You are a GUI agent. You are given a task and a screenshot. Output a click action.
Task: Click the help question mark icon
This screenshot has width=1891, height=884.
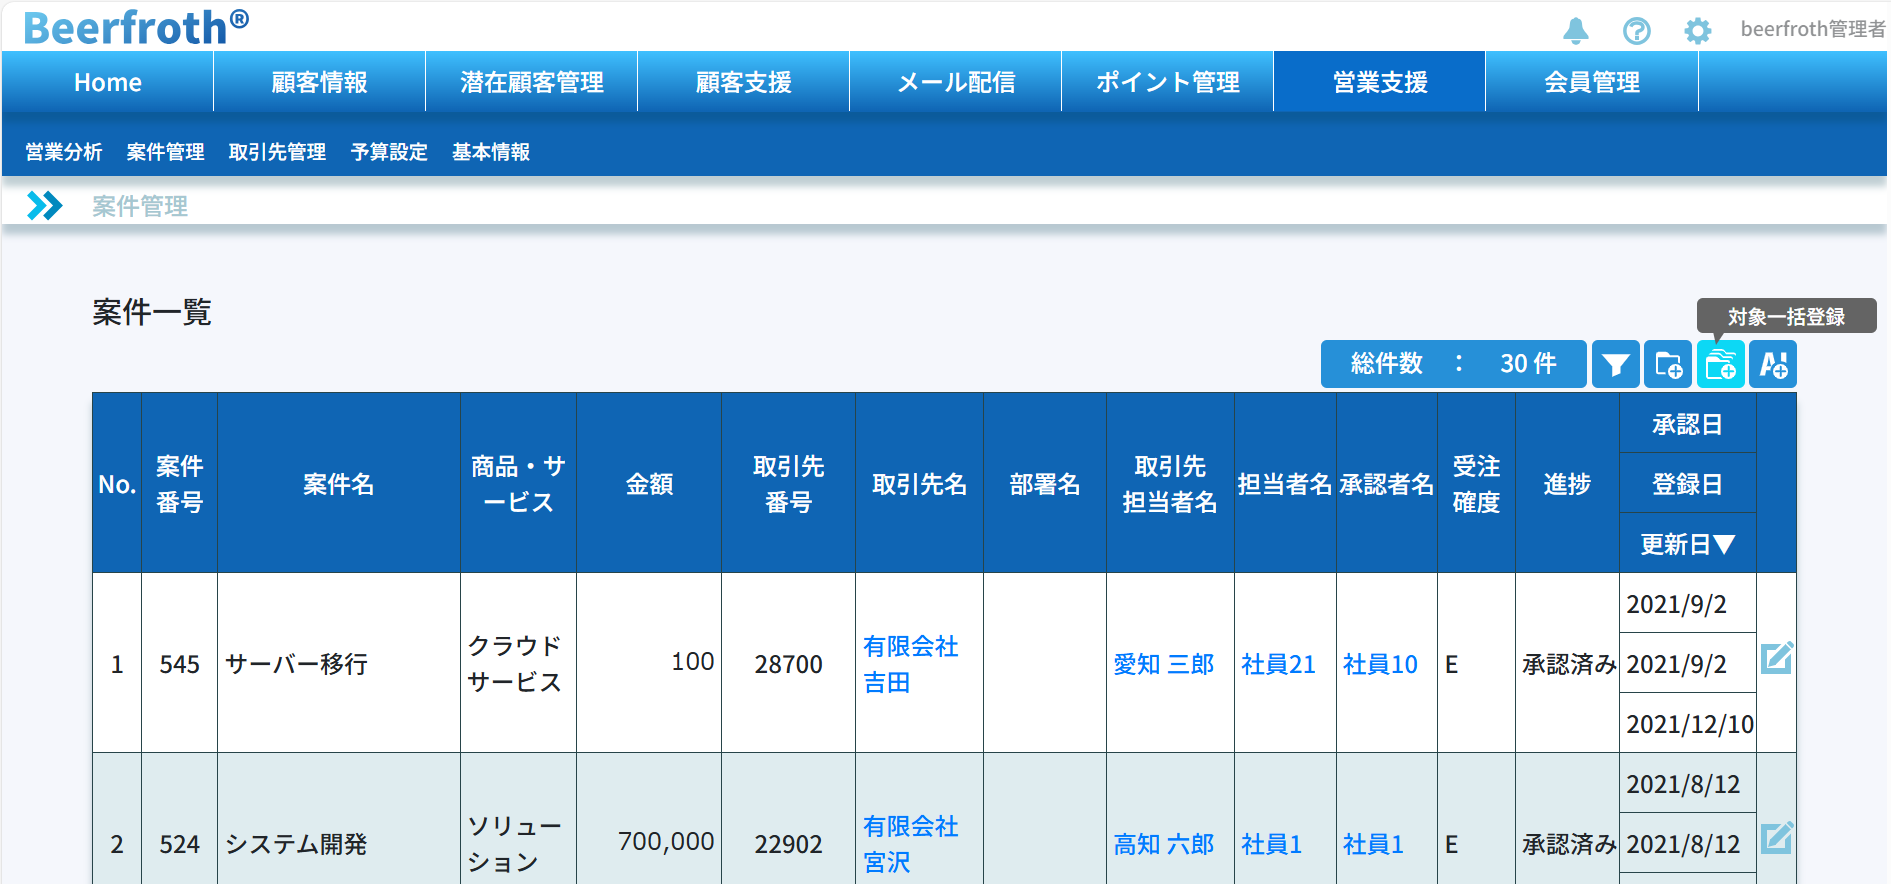pyautogui.click(x=1636, y=31)
